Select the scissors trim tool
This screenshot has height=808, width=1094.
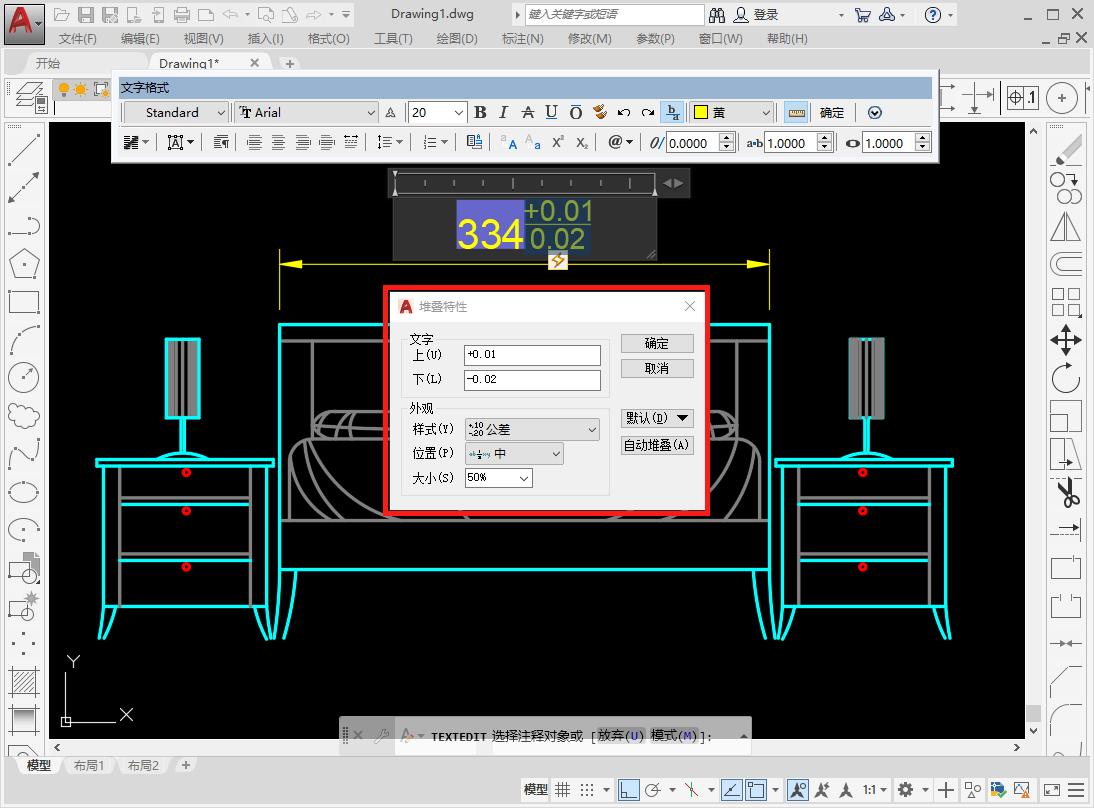point(1066,492)
